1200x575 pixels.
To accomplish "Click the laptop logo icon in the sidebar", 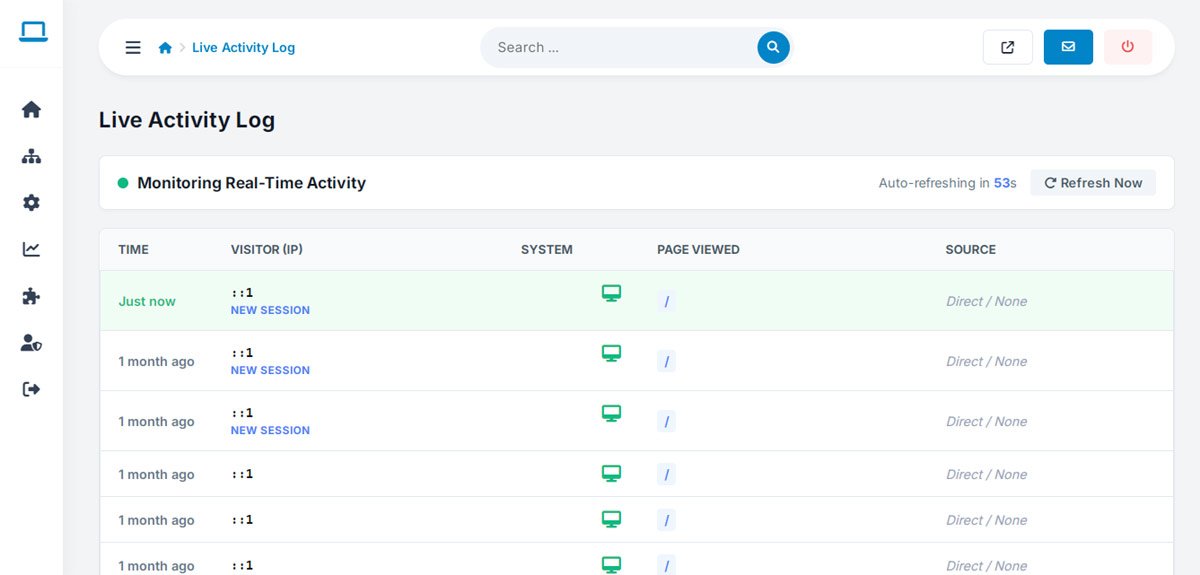I will point(33,32).
